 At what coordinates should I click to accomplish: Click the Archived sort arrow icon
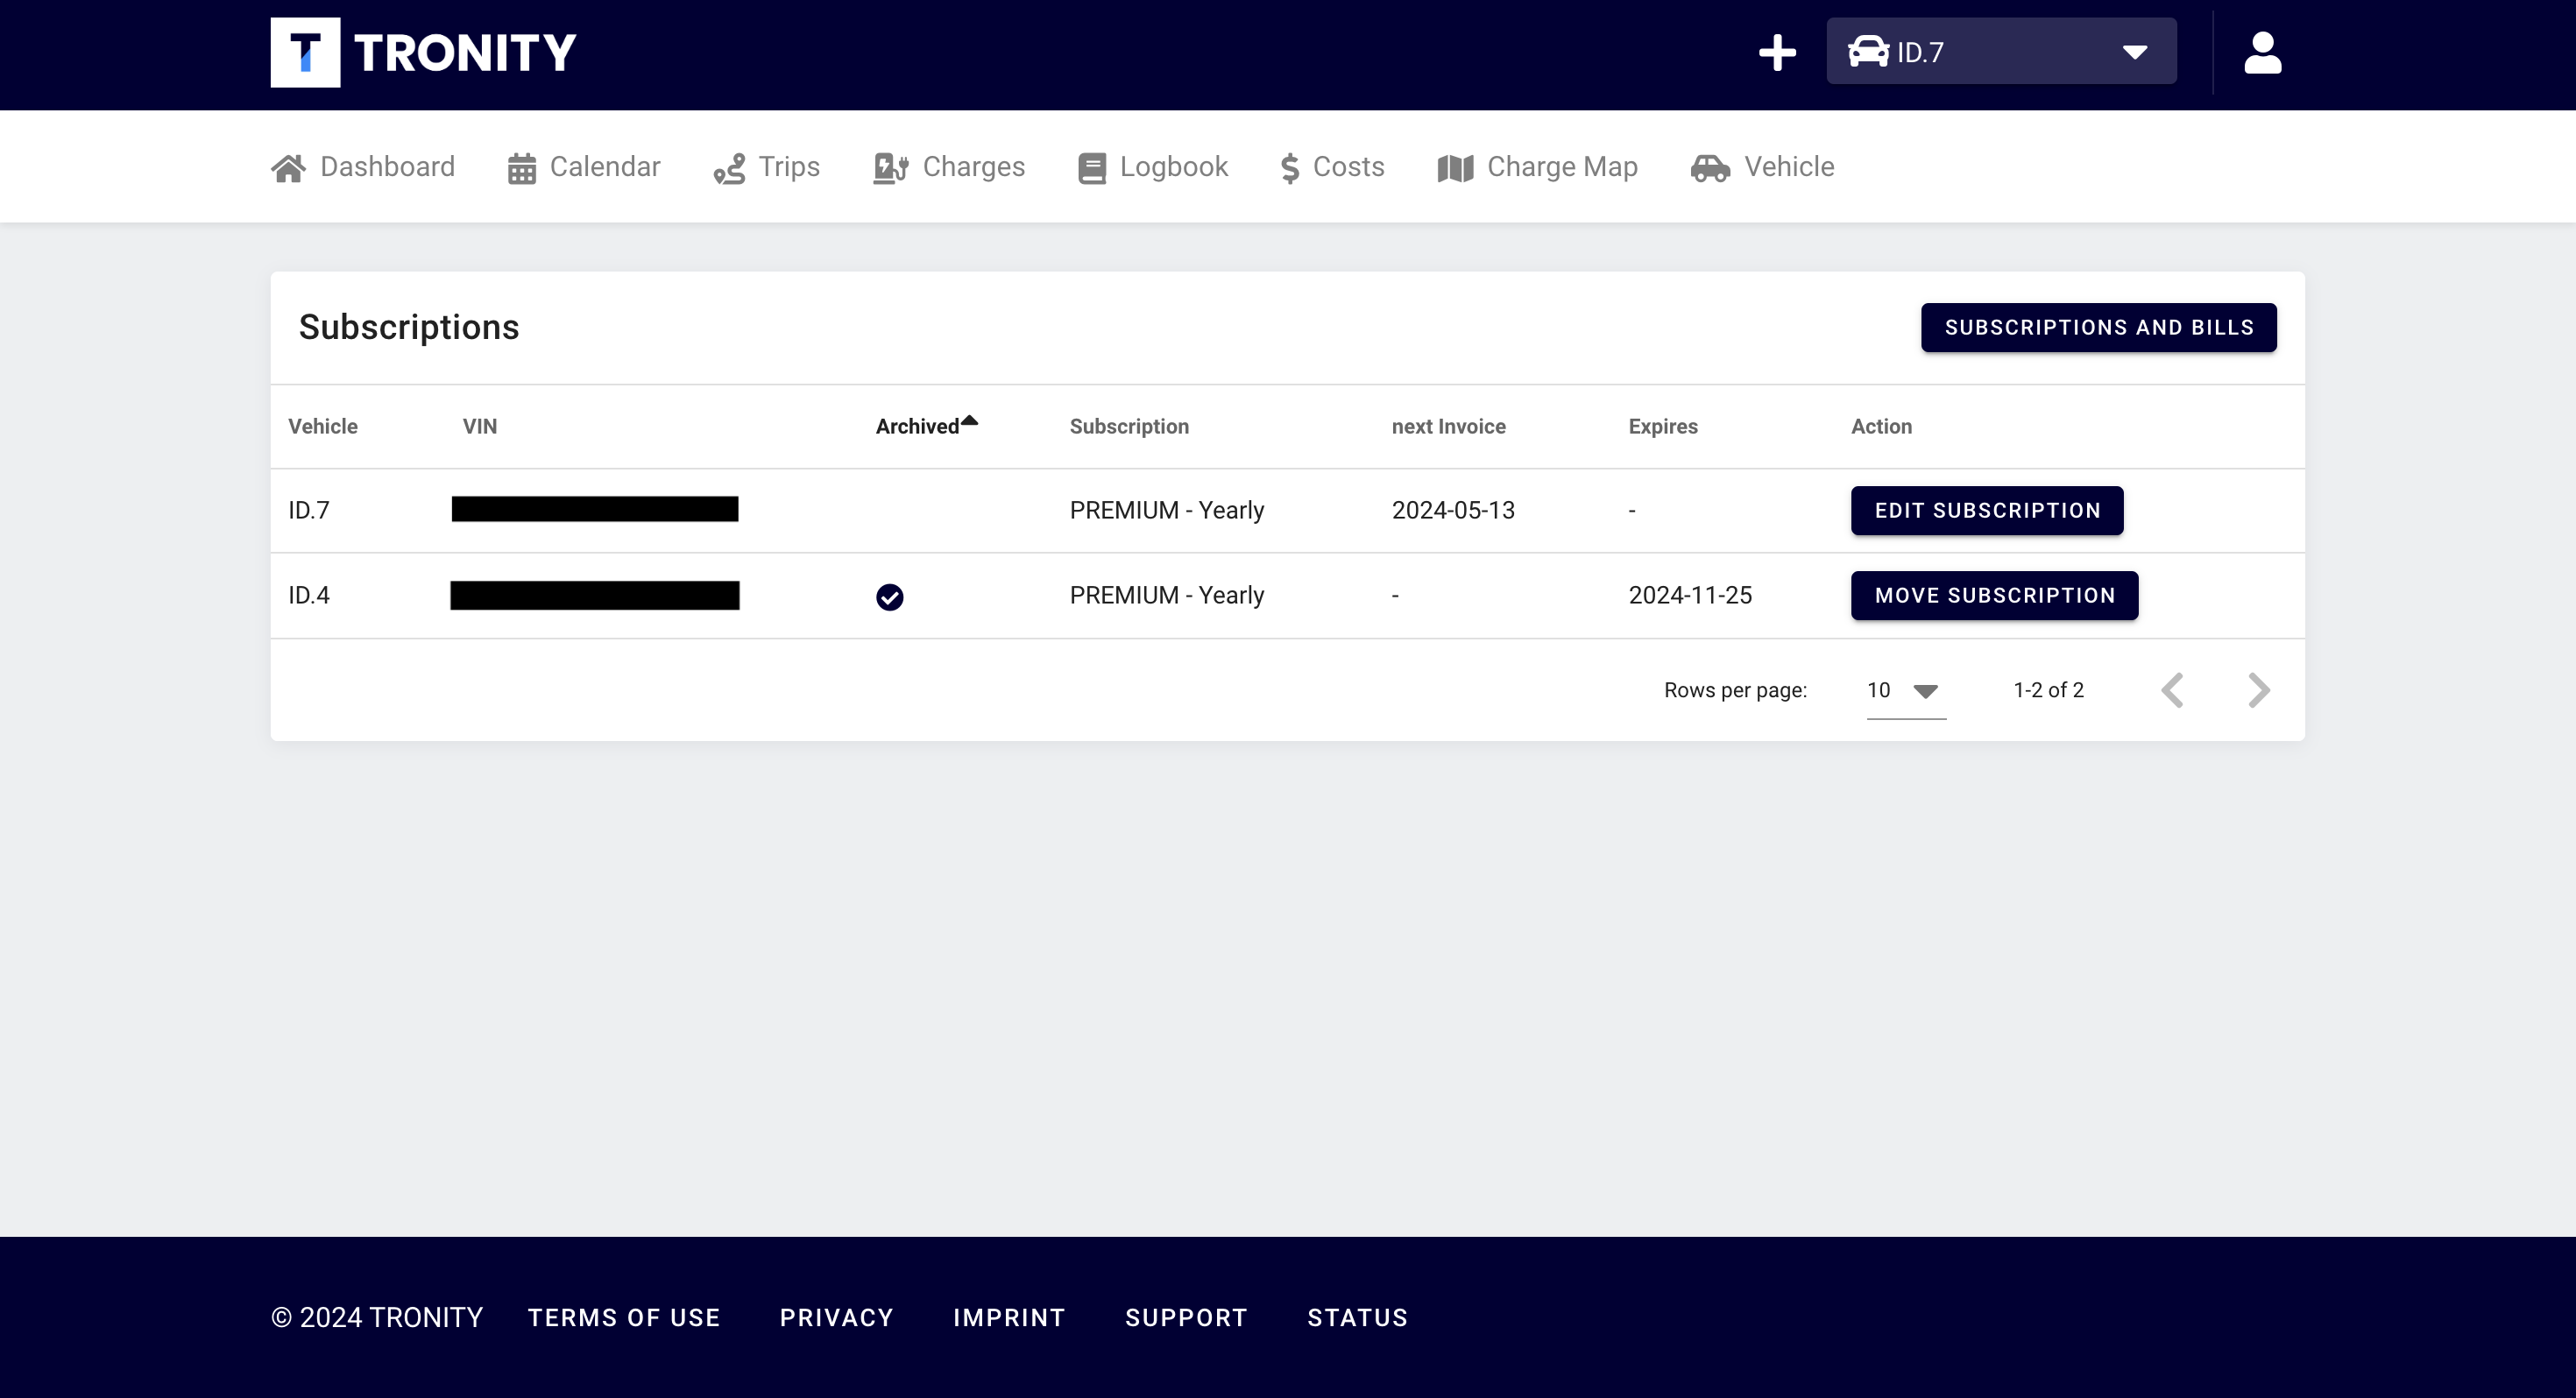pos(969,421)
